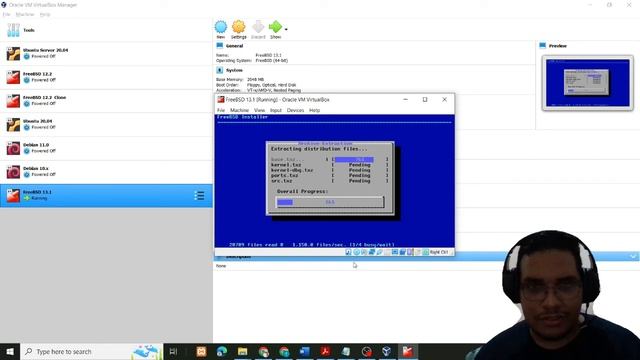Image resolution: width=640 pixels, height=360 pixels.
Task: Click the System section header
Action: pyautogui.click(x=234, y=70)
